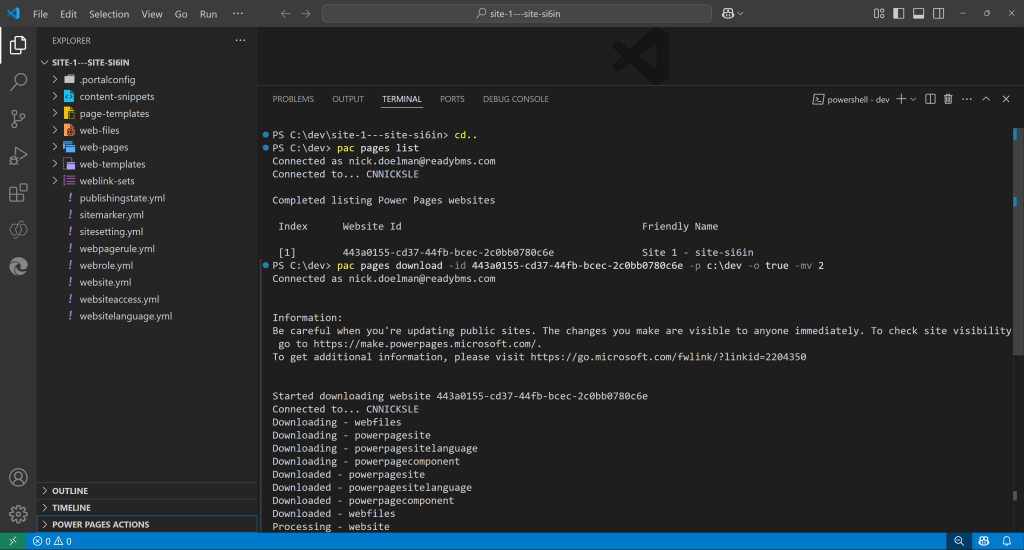Open the Power Platform tools view
The height and width of the screenshot is (550, 1024).
pyautogui.click(x=18, y=230)
